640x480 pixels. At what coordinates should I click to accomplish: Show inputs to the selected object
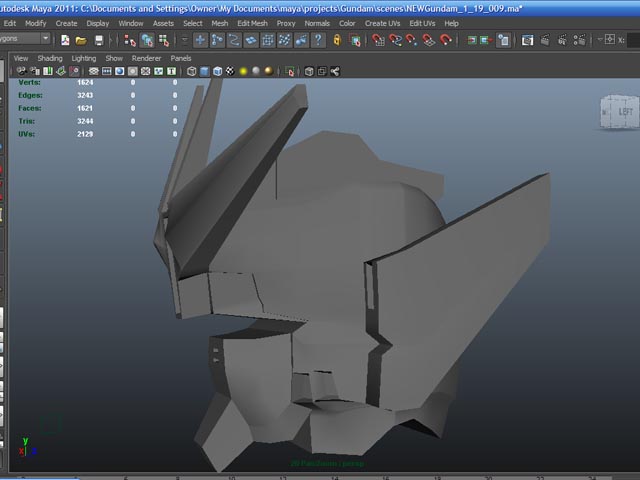tap(472, 40)
